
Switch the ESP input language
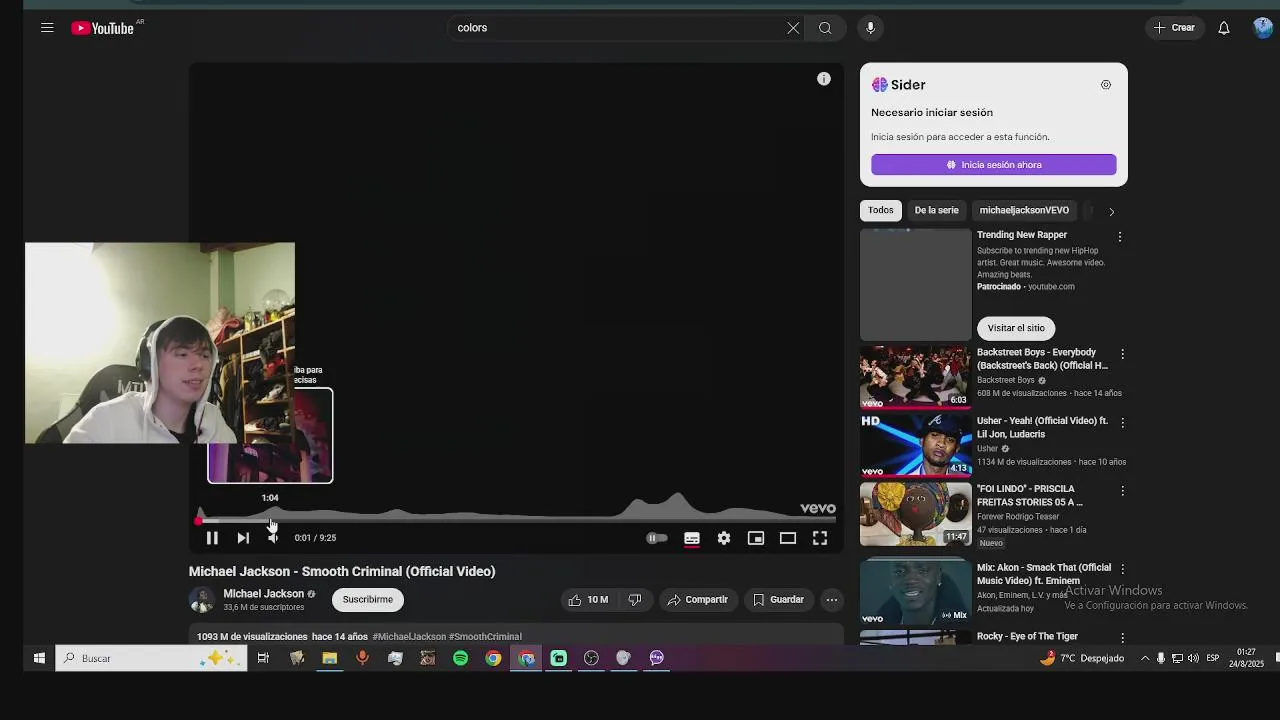pos(1213,658)
